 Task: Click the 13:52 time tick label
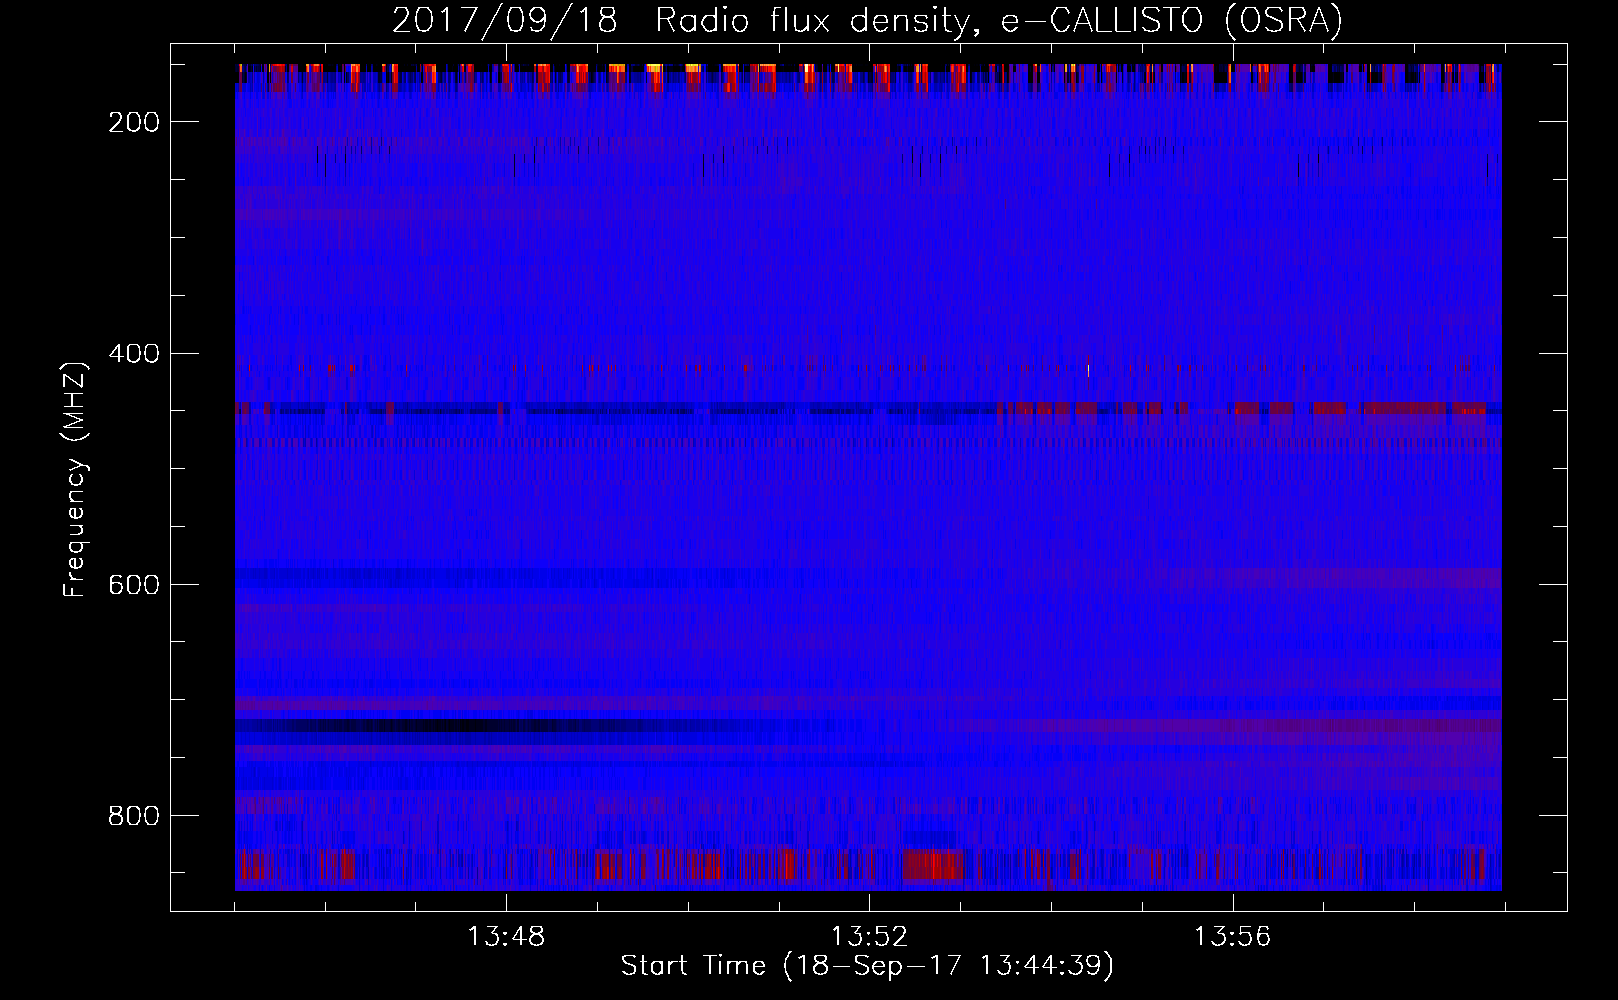tap(870, 937)
